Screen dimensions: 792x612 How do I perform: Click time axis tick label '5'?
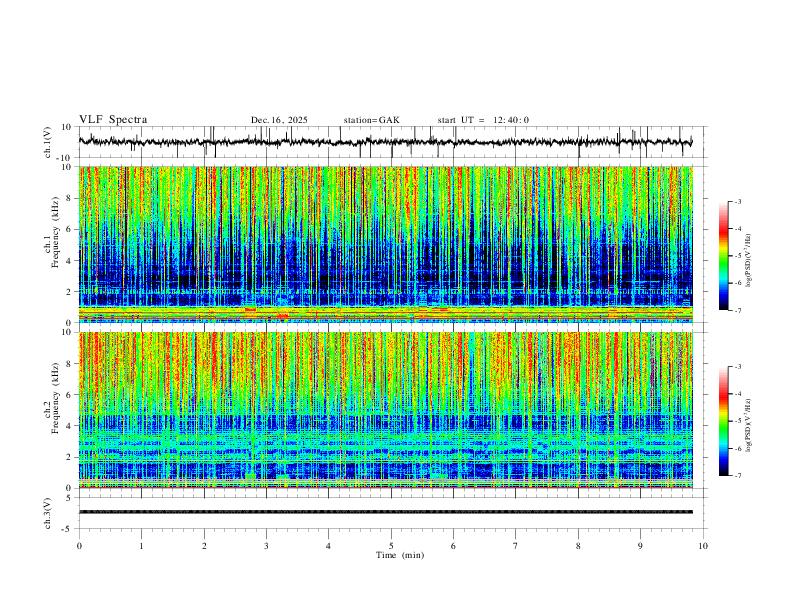coord(391,546)
